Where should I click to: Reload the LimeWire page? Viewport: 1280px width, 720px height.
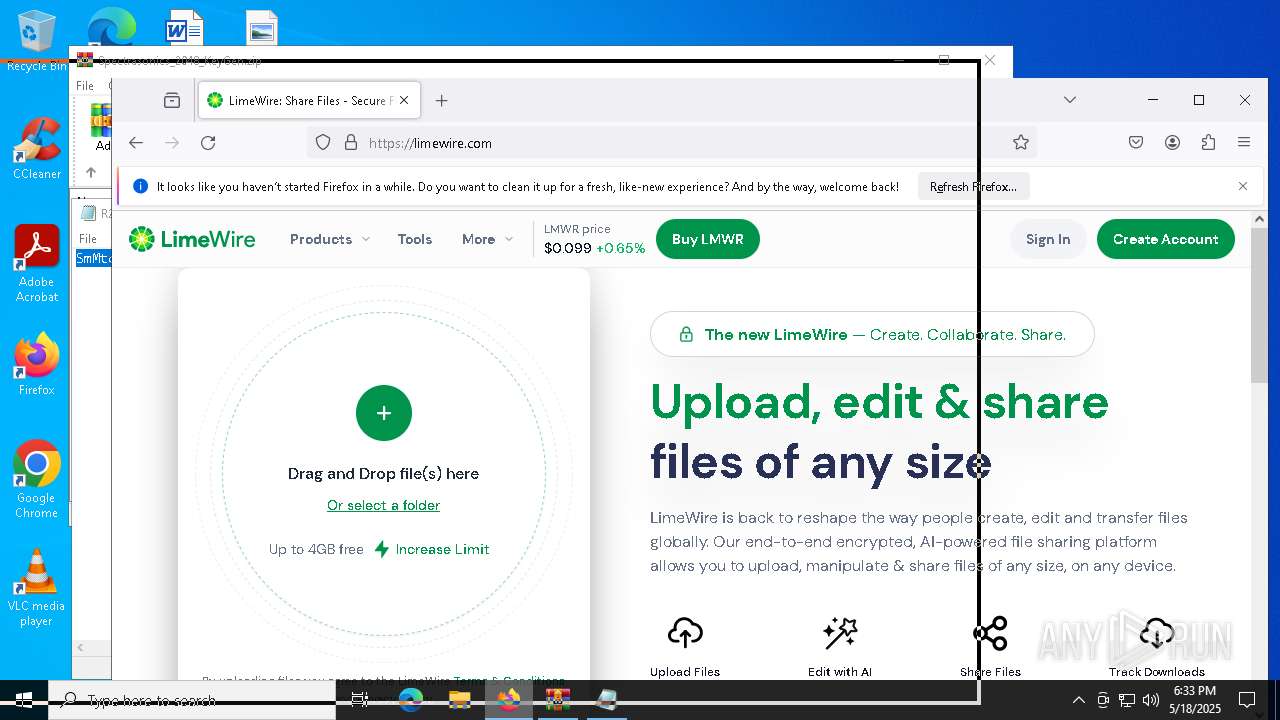pos(208,143)
